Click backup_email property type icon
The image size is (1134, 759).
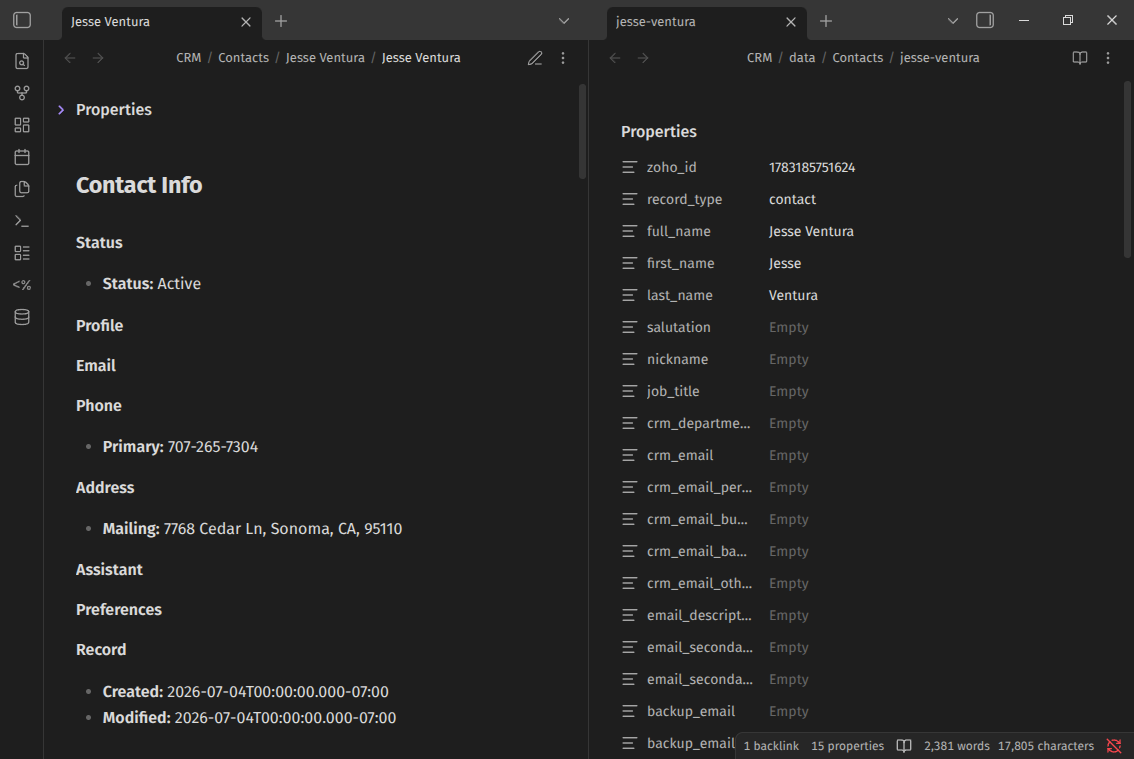630,711
